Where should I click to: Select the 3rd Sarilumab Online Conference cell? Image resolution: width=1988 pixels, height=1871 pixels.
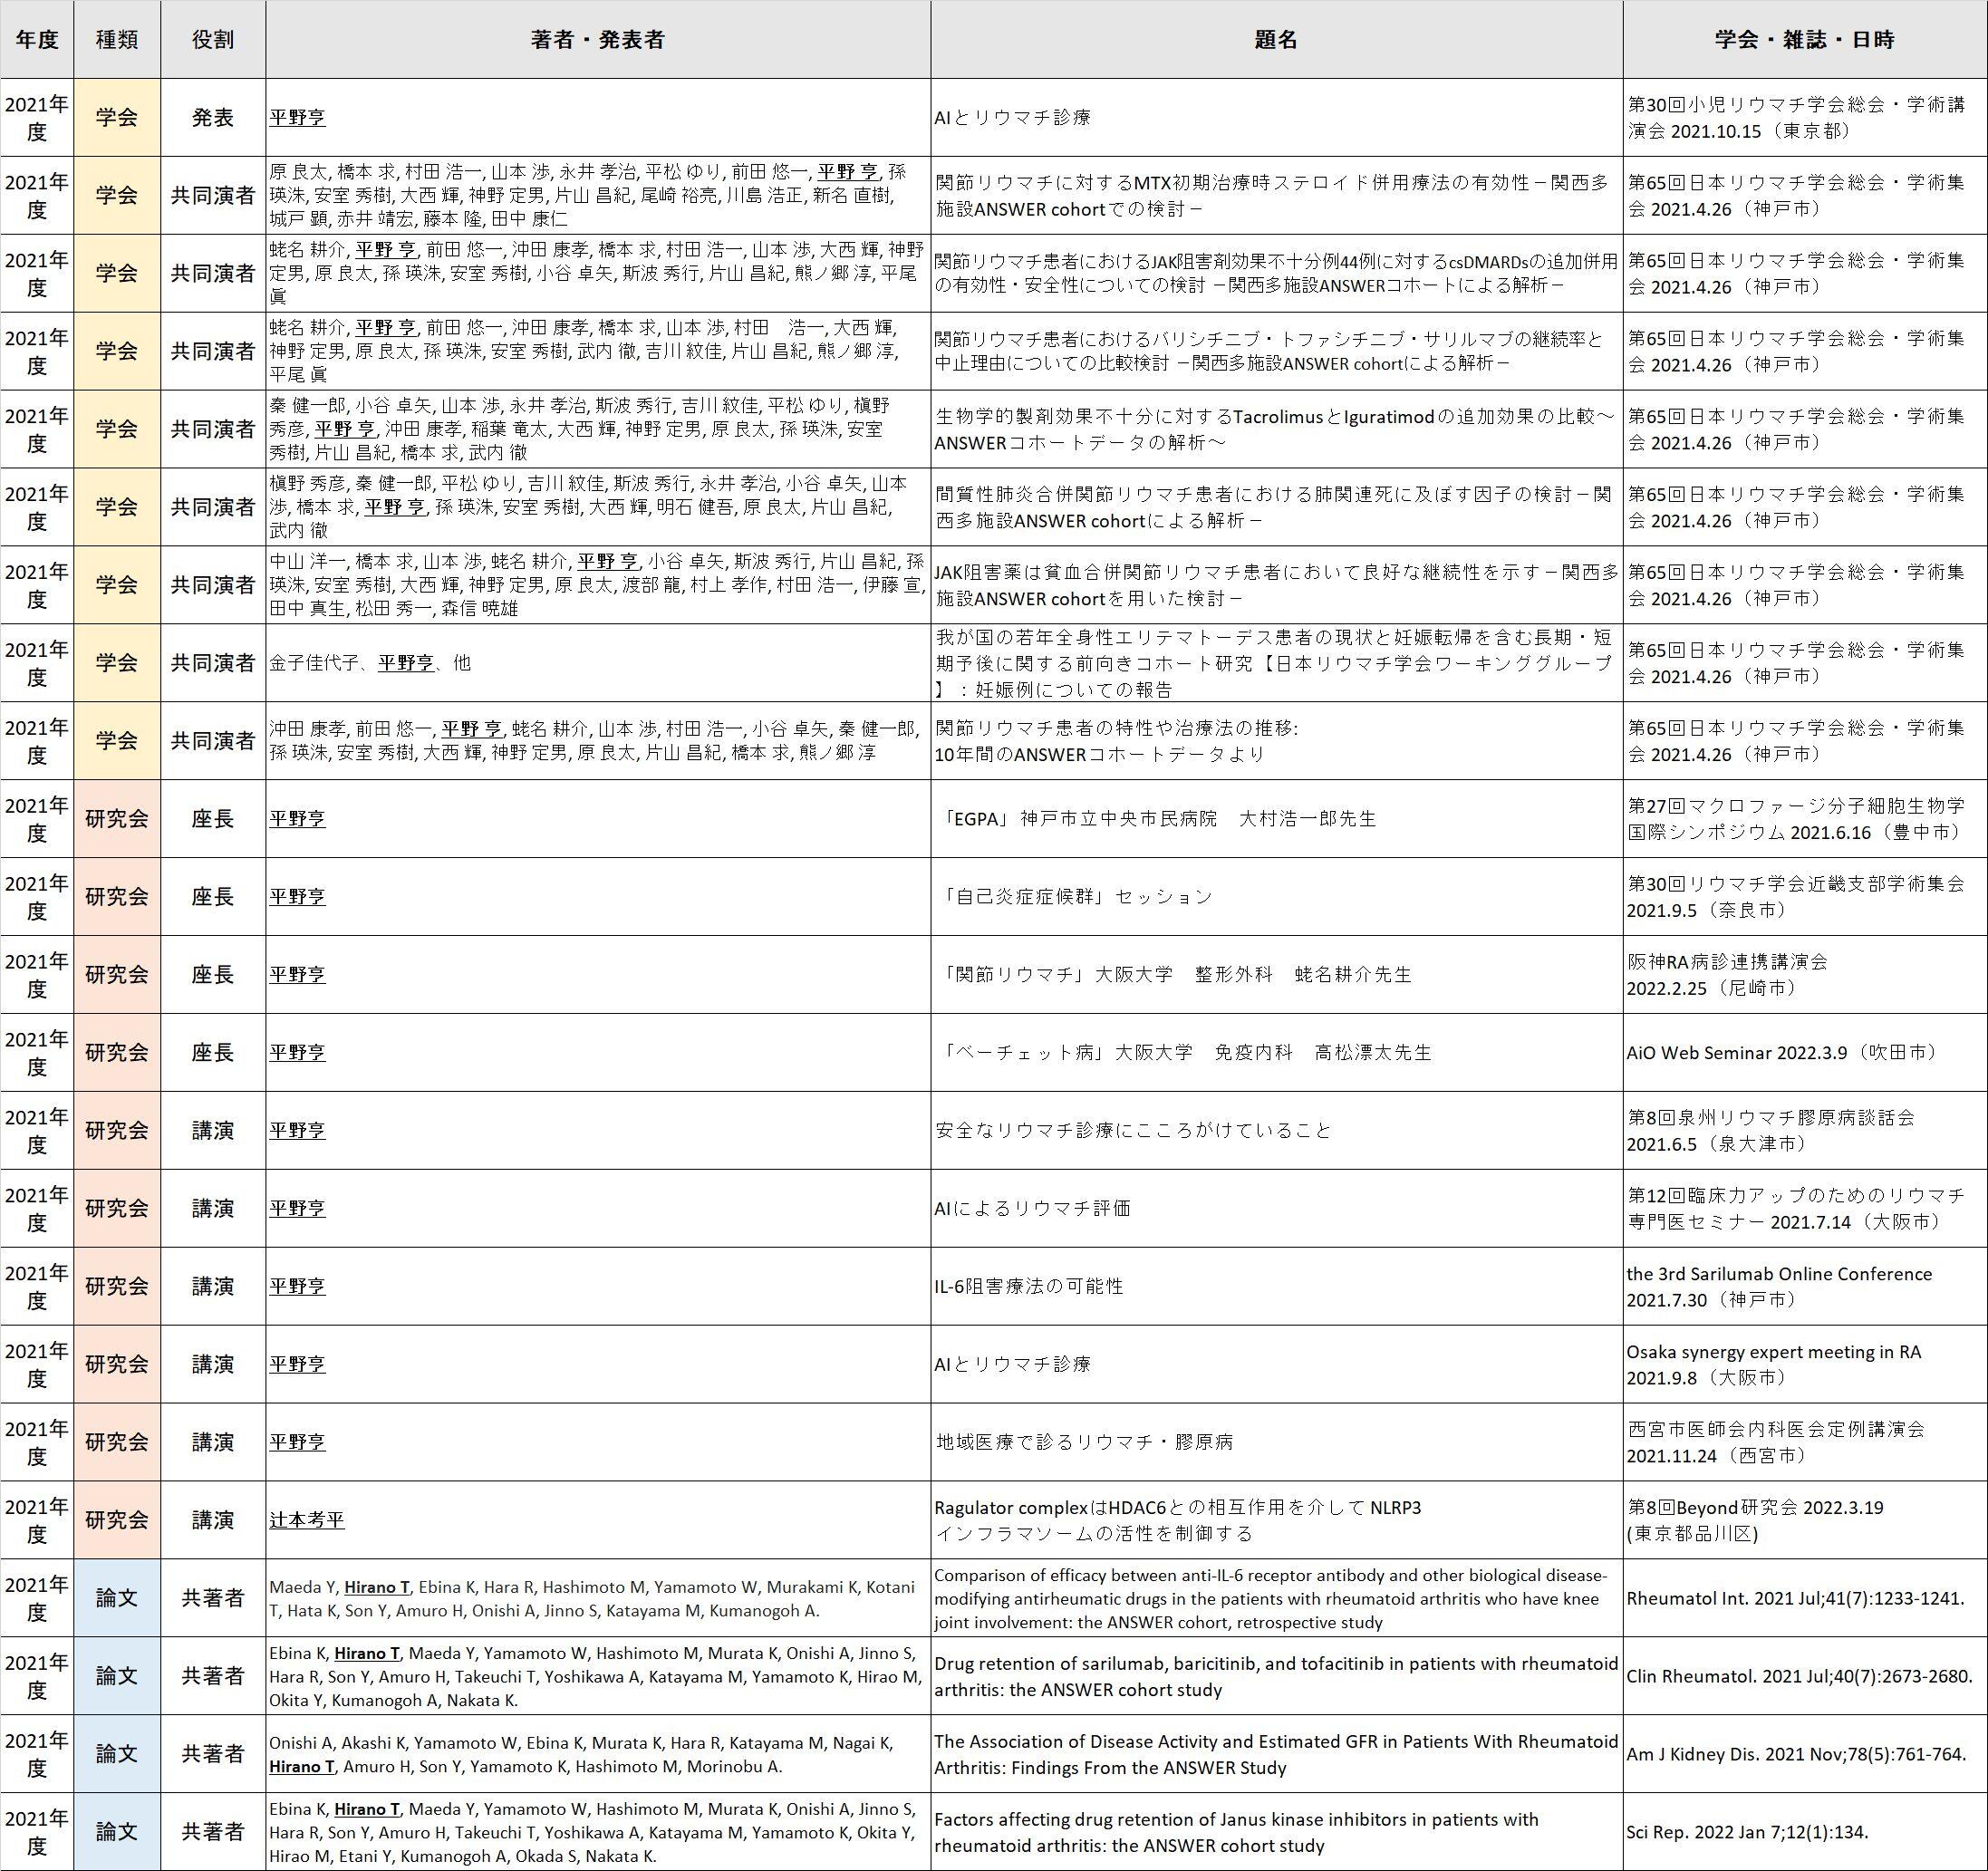pyautogui.click(x=1804, y=1287)
